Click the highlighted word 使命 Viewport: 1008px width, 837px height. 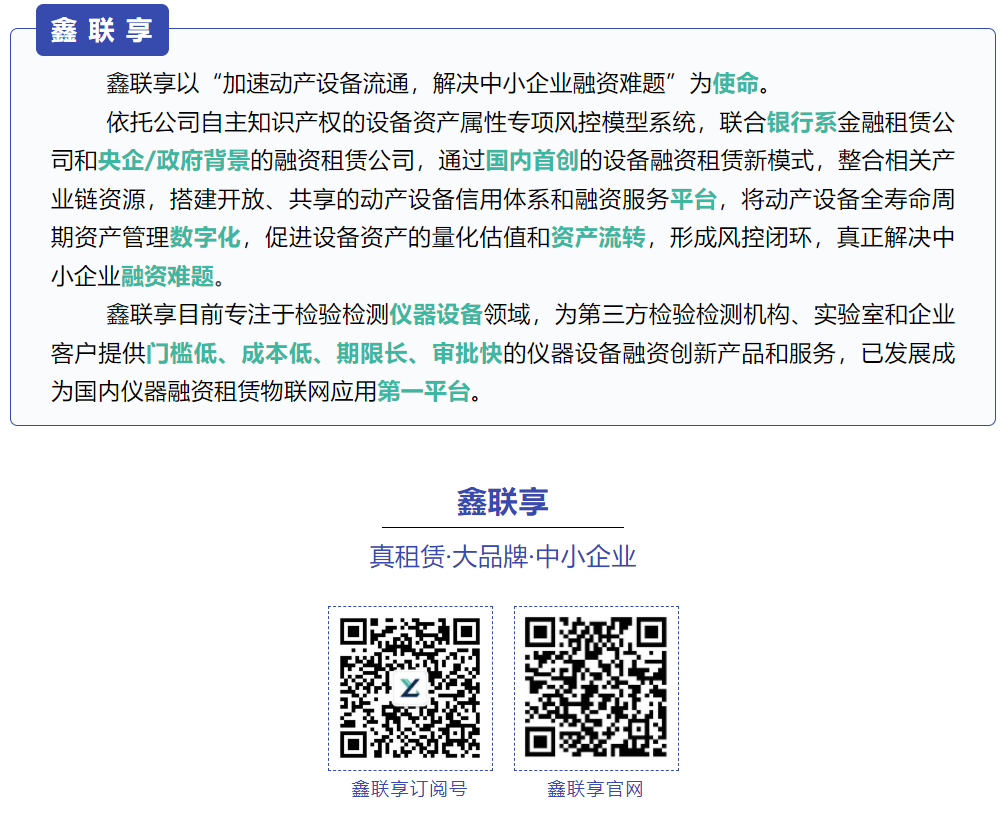(x=736, y=84)
